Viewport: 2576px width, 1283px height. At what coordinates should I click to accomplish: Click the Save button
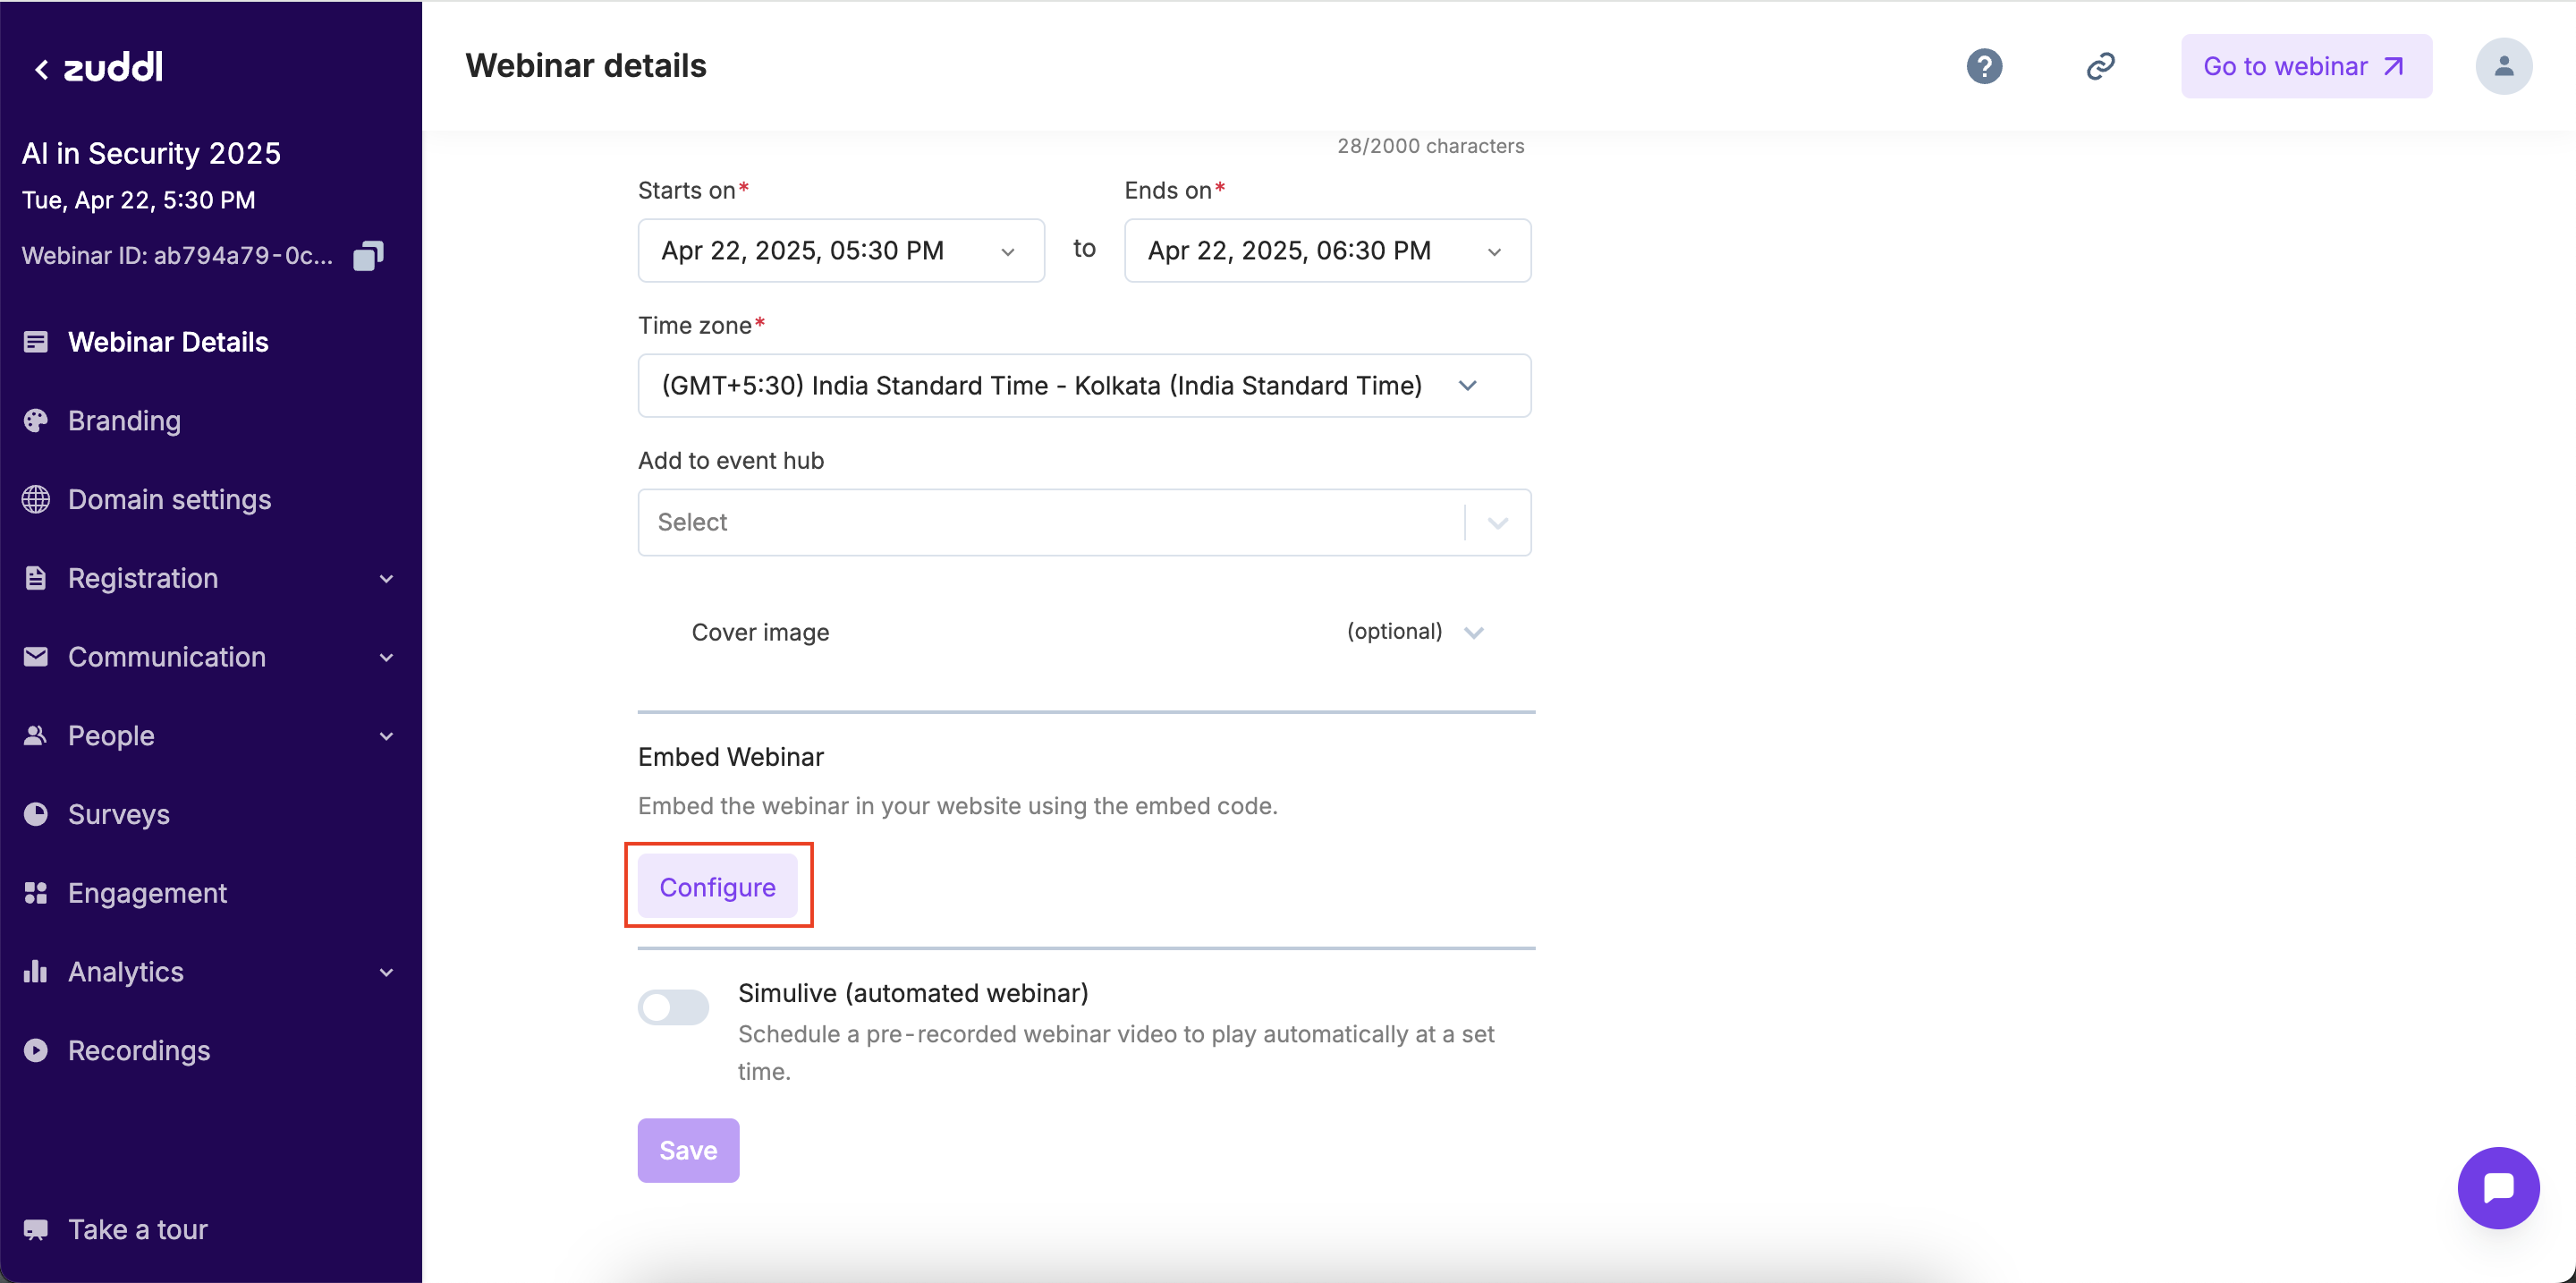coord(688,1150)
